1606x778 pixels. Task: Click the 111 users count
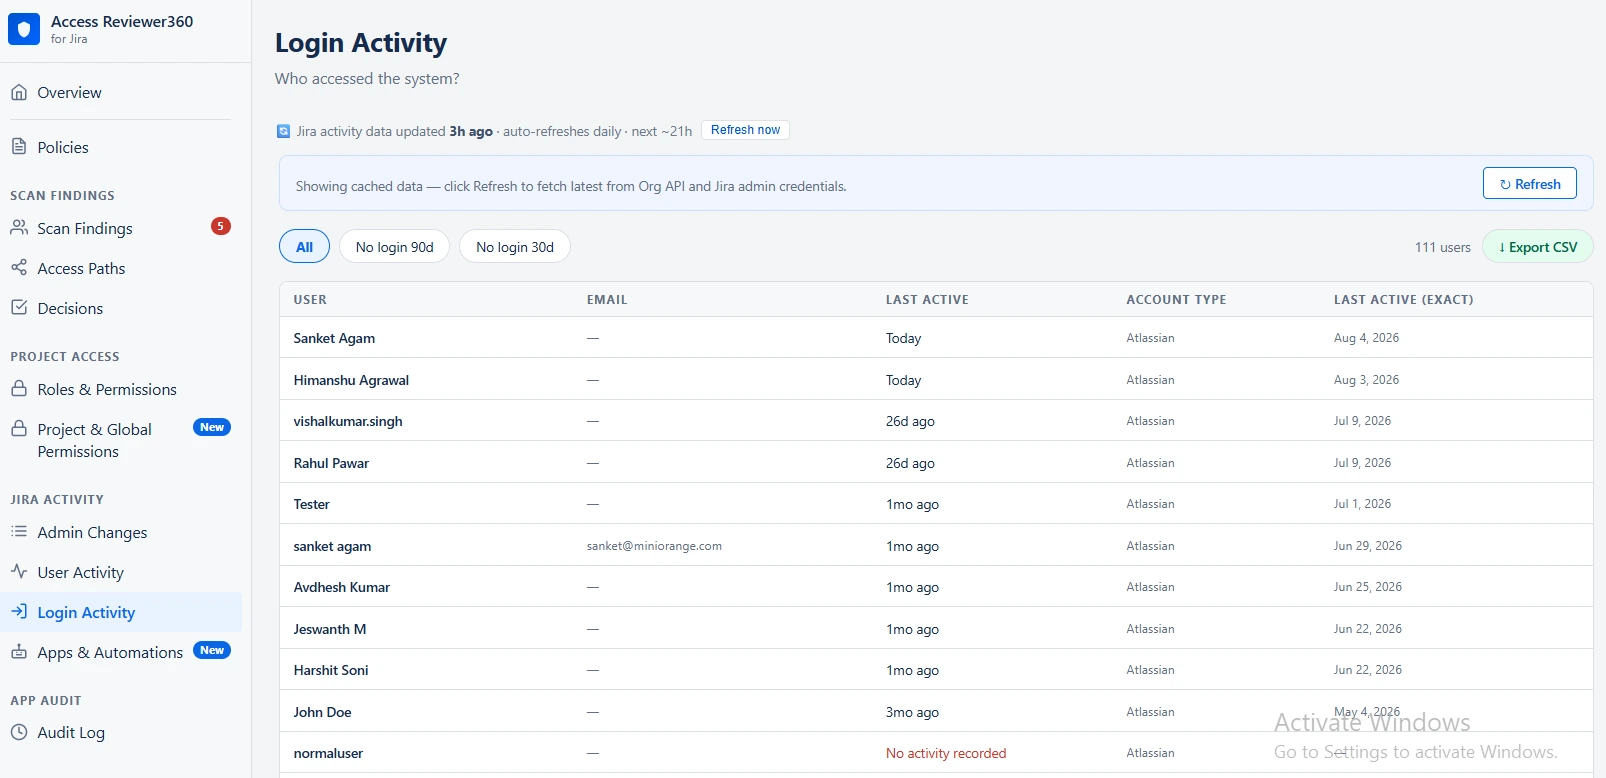click(x=1442, y=247)
